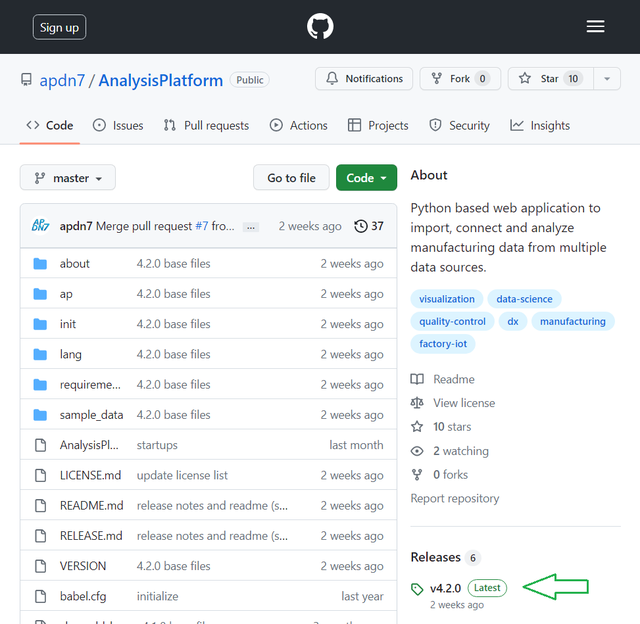Open the Notifications bell button

(364, 79)
